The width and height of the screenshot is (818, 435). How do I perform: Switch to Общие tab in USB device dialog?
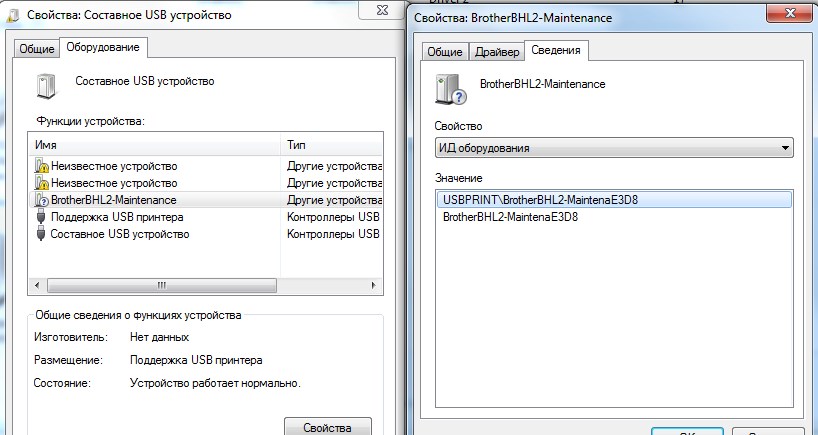[x=37, y=49]
